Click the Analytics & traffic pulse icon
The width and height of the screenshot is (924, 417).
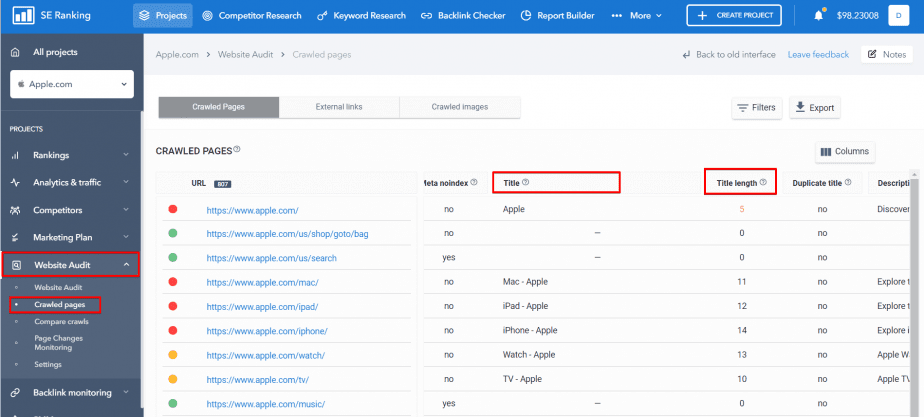click(16, 183)
